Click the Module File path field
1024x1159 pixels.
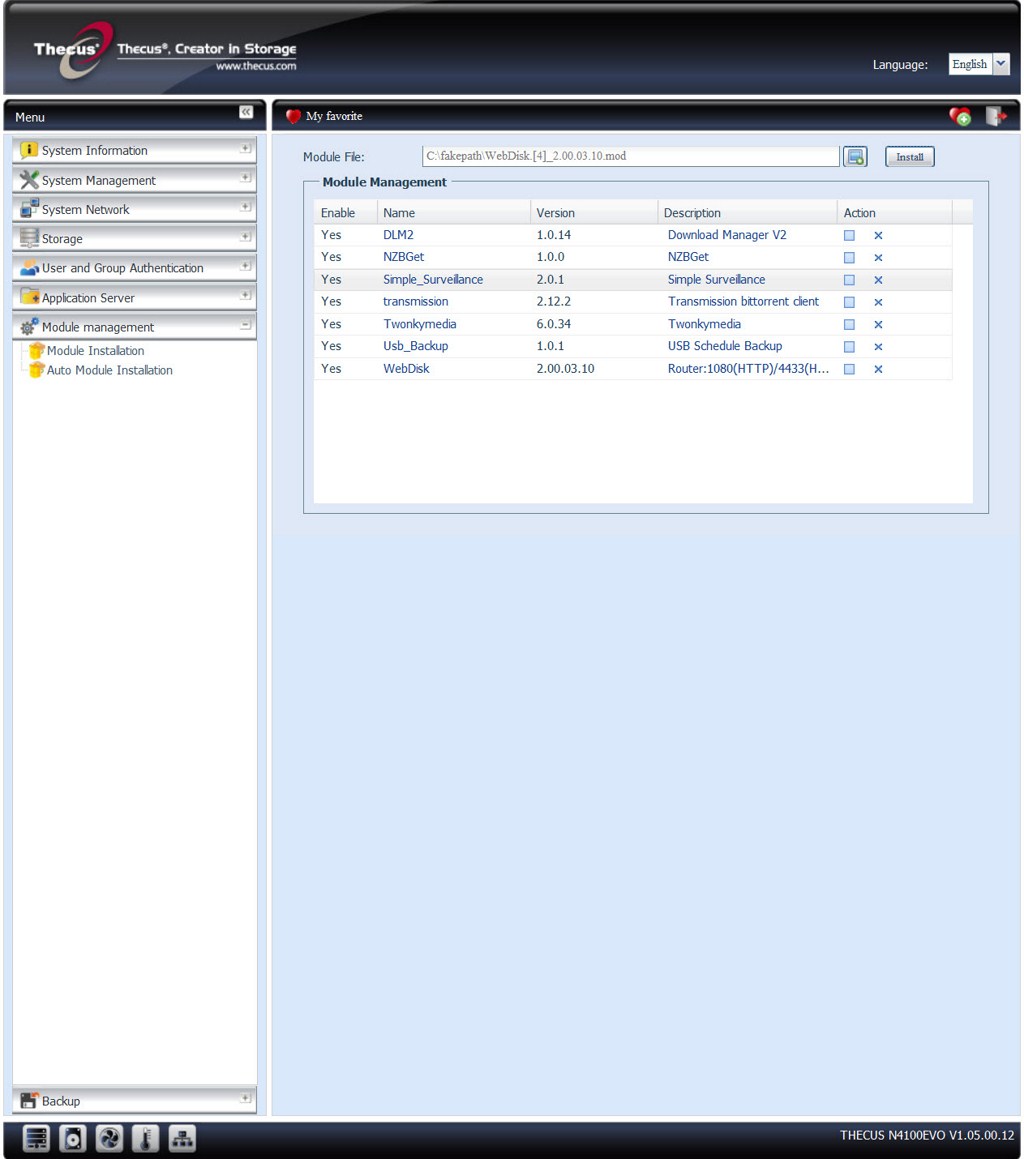coord(631,157)
